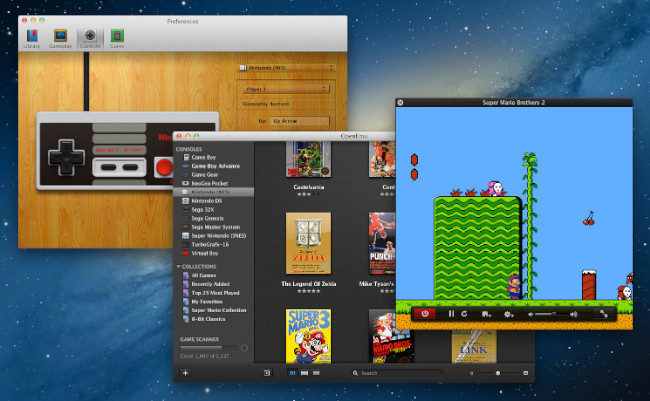Click the NeoGeo Pocket console icon
650x401 pixels.
click(x=186, y=183)
